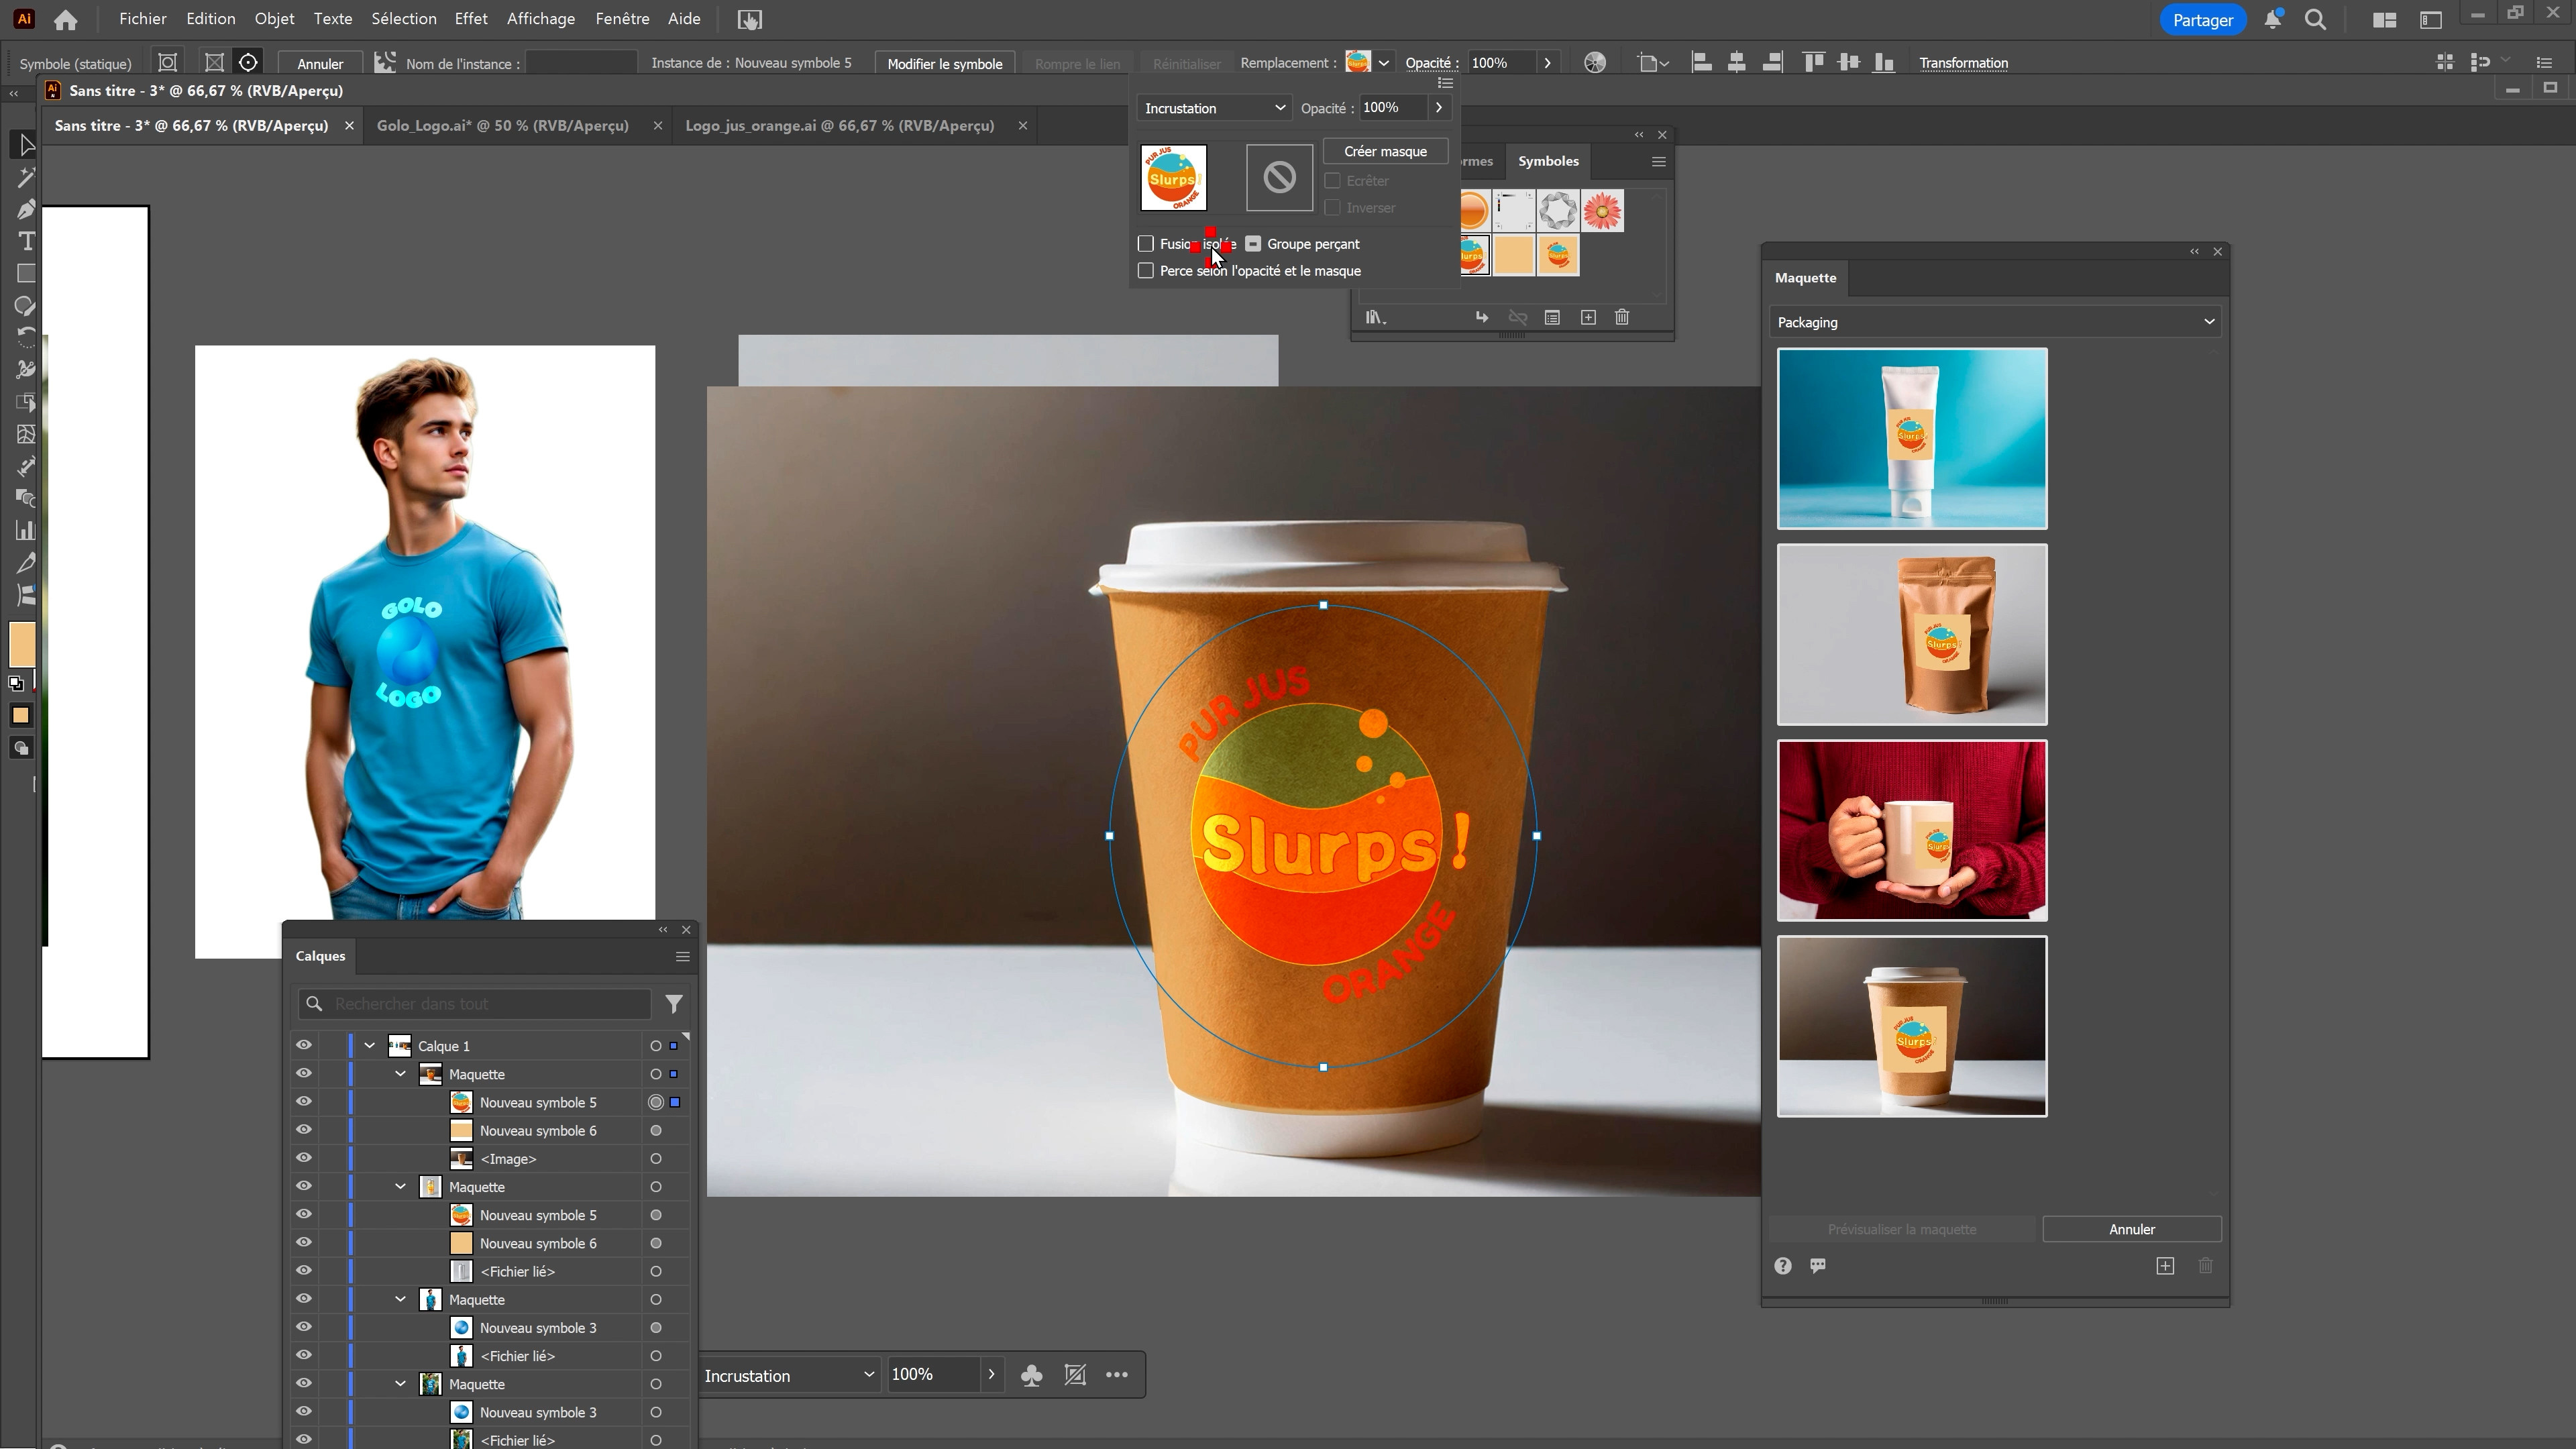This screenshot has width=2576, height=1449.
Task: Click the Recolor Artwork wheel icon
Action: pyautogui.click(x=1595, y=63)
